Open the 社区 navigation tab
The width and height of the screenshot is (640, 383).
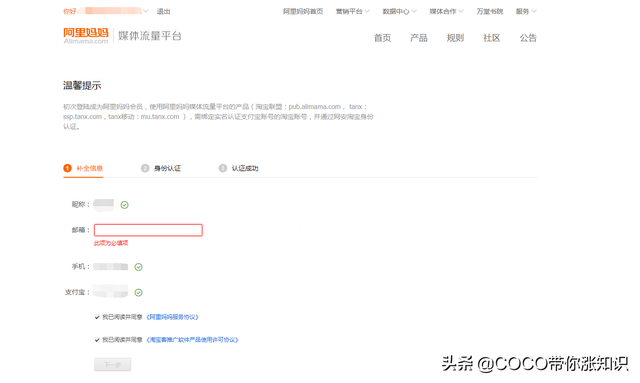pyautogui.click(x=491, y=38)
